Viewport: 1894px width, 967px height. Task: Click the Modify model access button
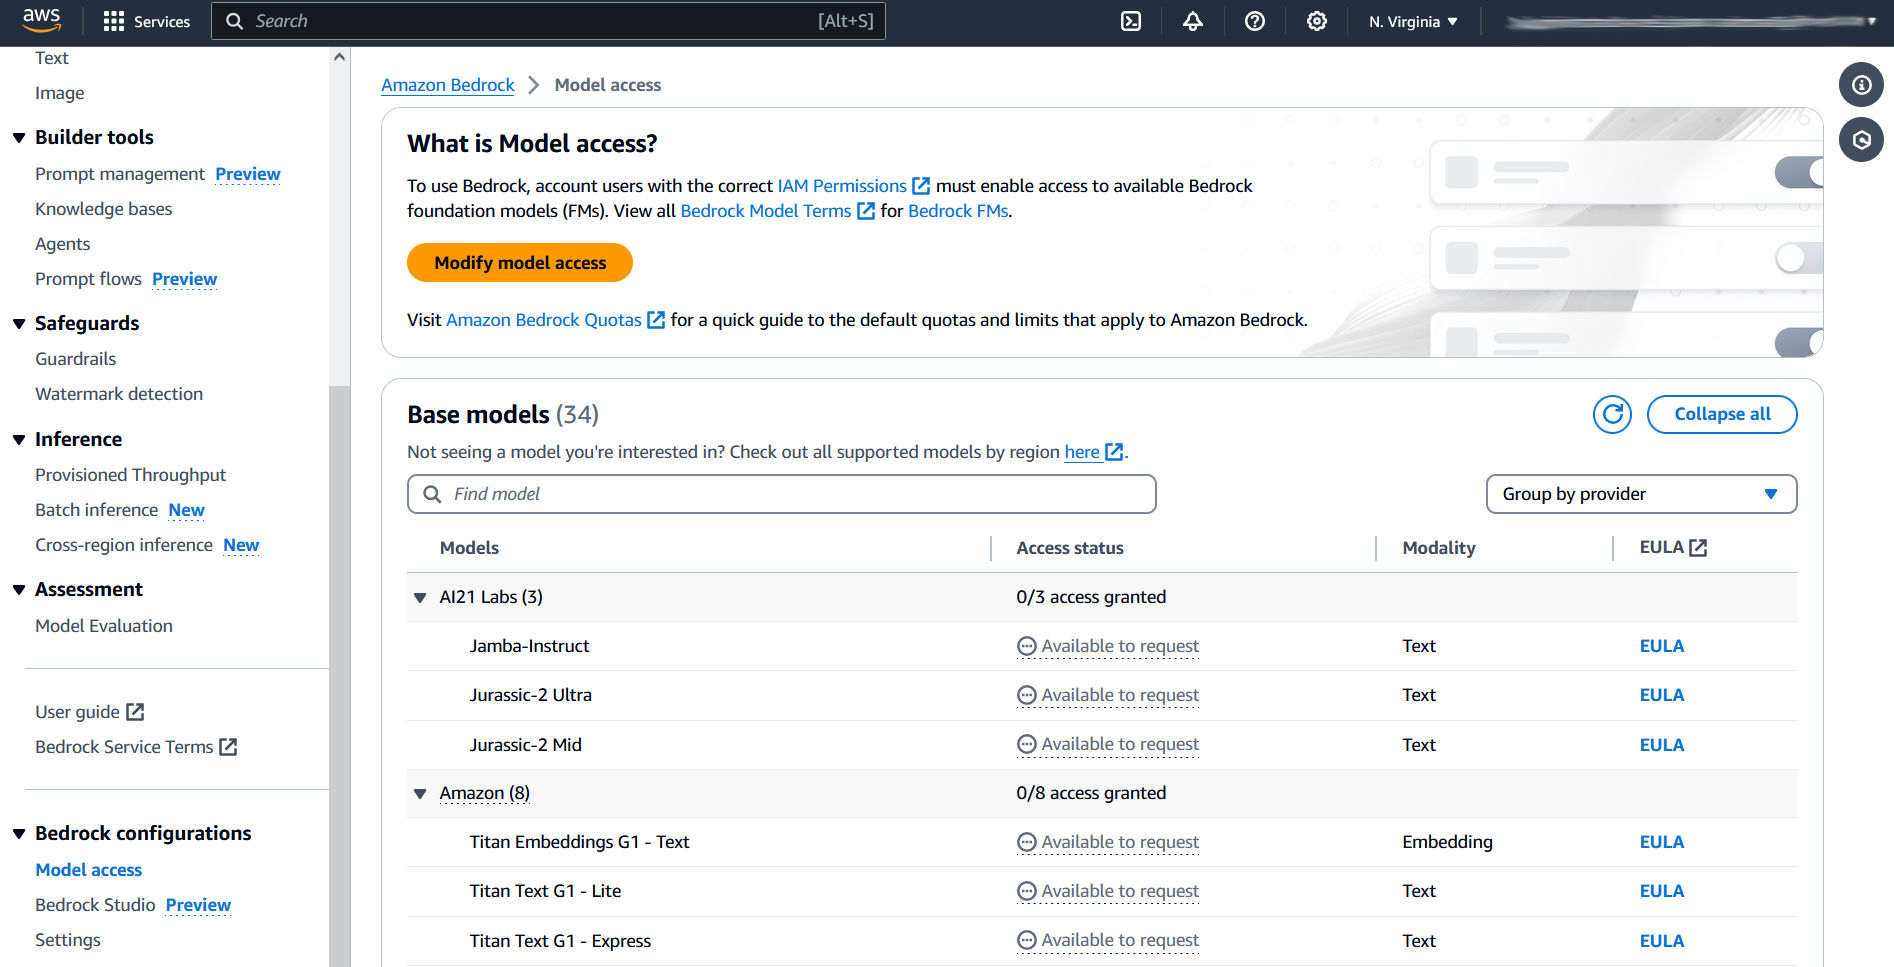(x=520, y=263)
